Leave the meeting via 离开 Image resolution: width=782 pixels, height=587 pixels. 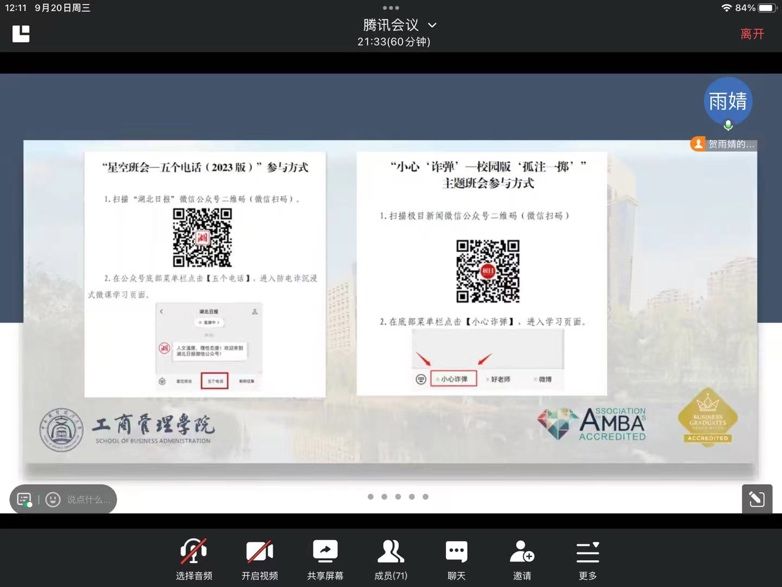752,33
